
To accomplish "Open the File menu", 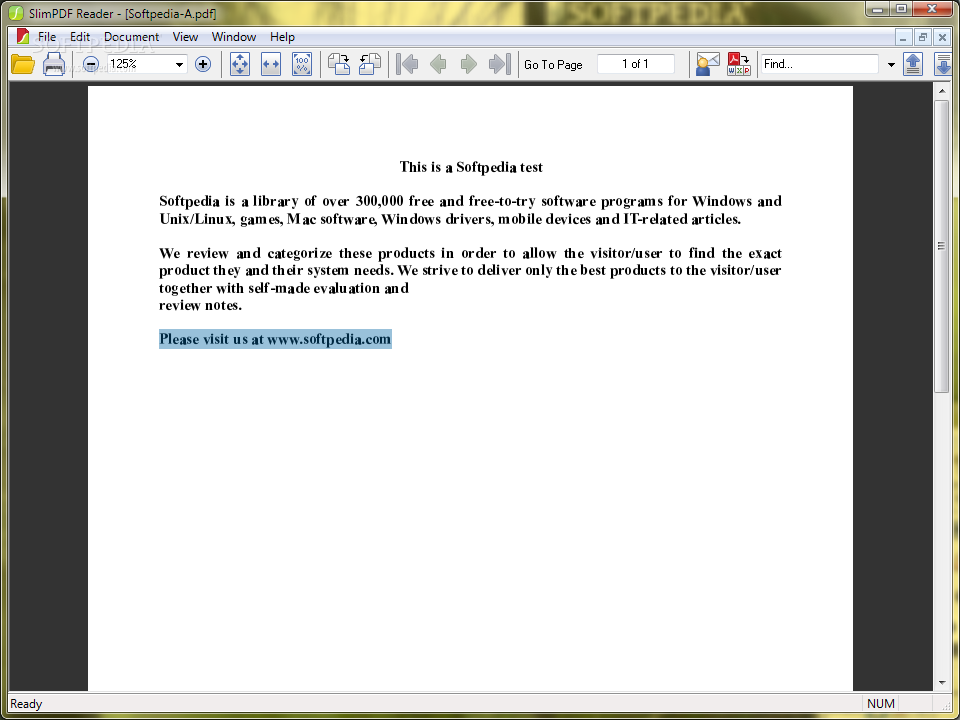I will [x=47, y=37].
